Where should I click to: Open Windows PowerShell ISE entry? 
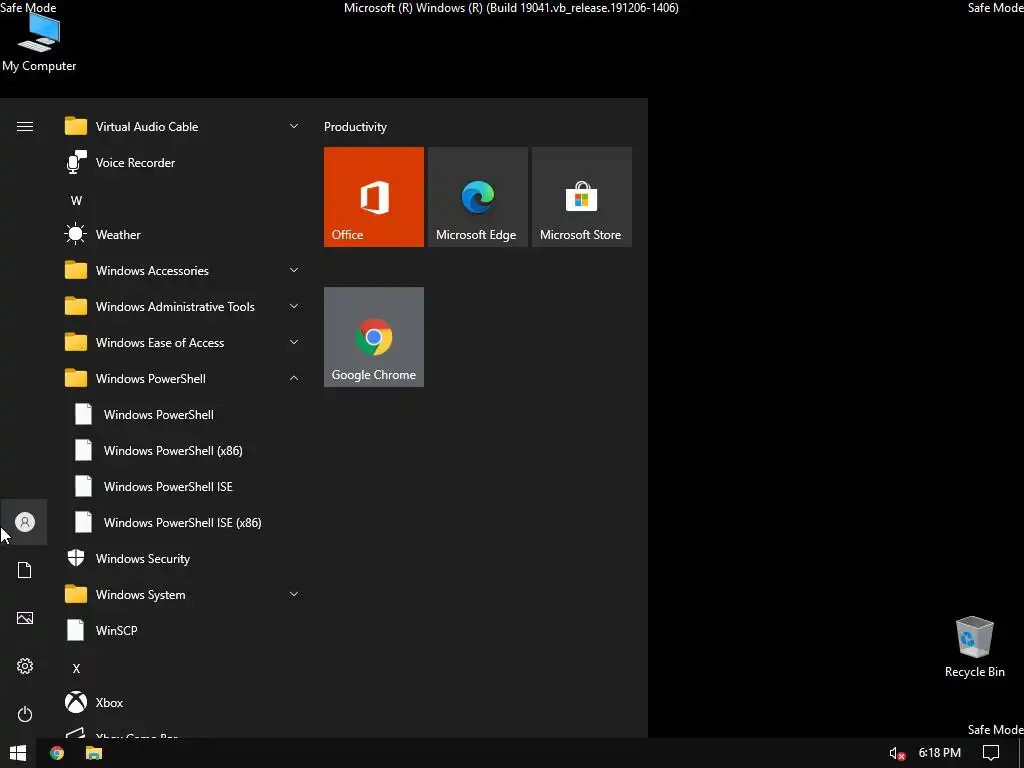[x=183, y=487]
